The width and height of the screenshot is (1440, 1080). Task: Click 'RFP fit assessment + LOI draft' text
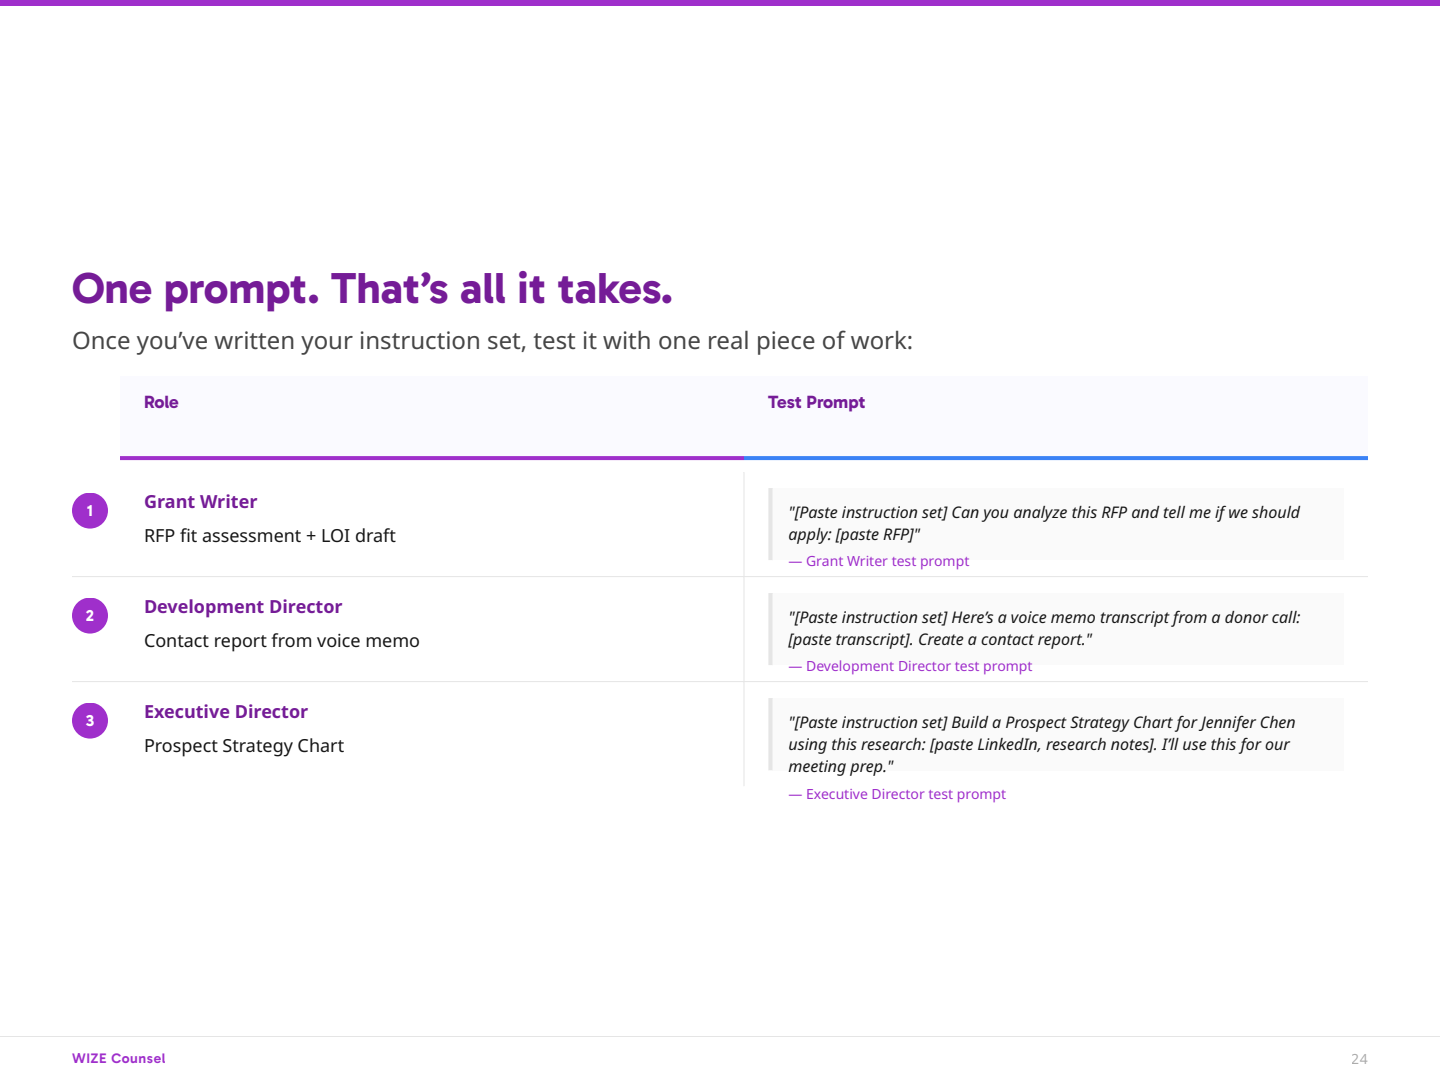point(270,536)
